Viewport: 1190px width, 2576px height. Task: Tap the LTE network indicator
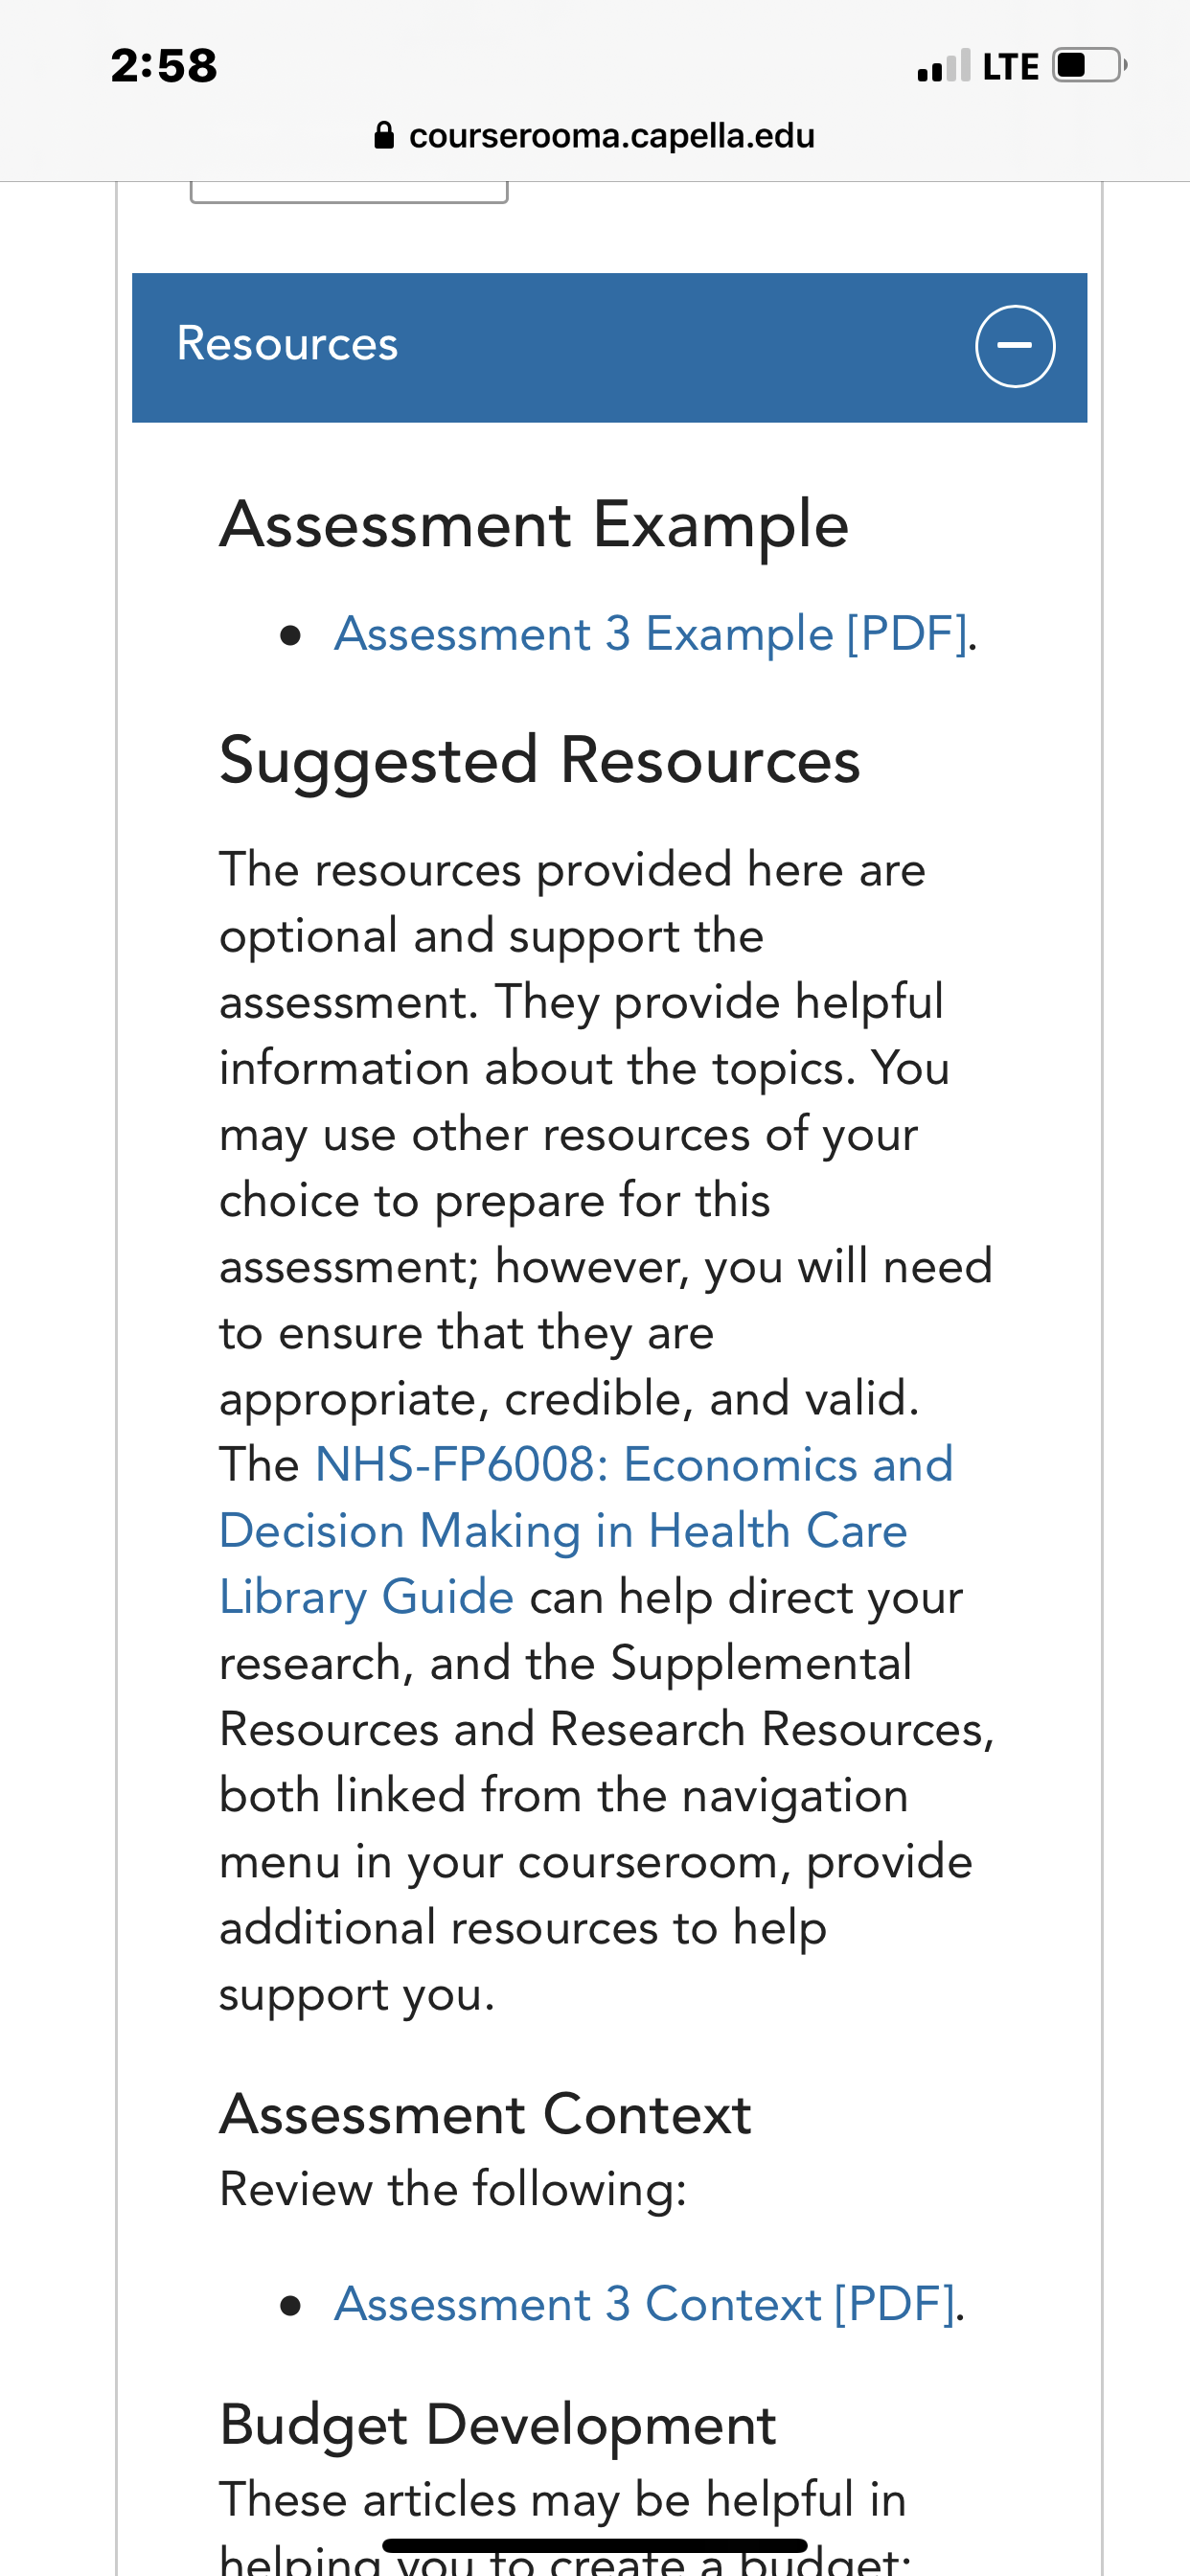(1011, 66)
